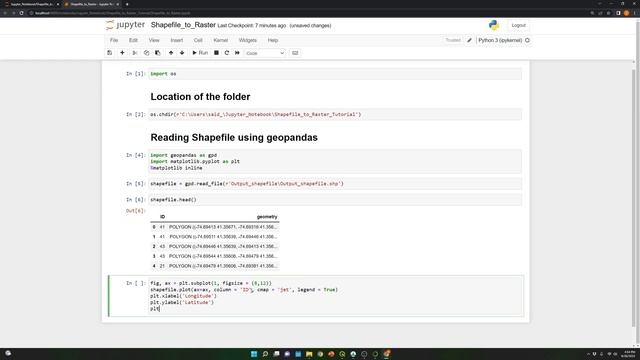Select the 'Location of the folder' heading cell

point(200,97)
